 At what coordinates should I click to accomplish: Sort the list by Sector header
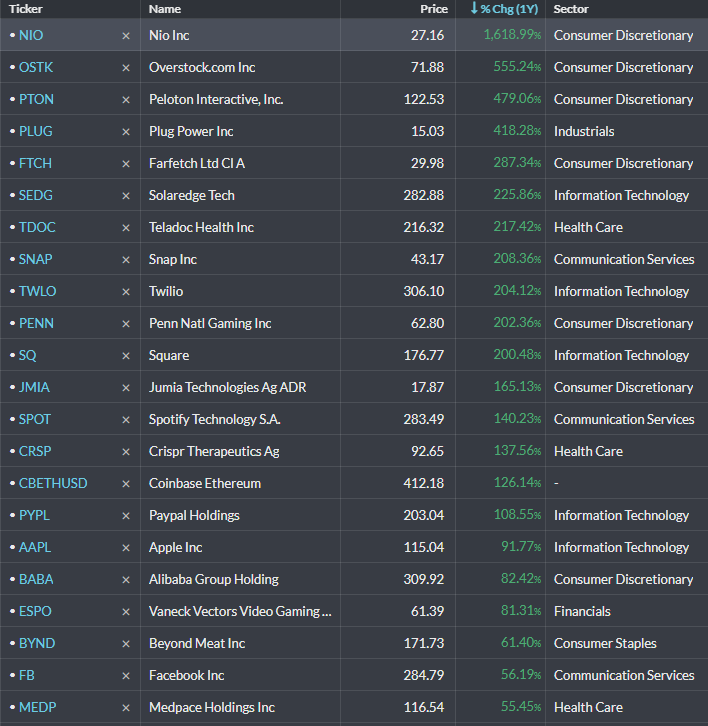coord(571,9)
